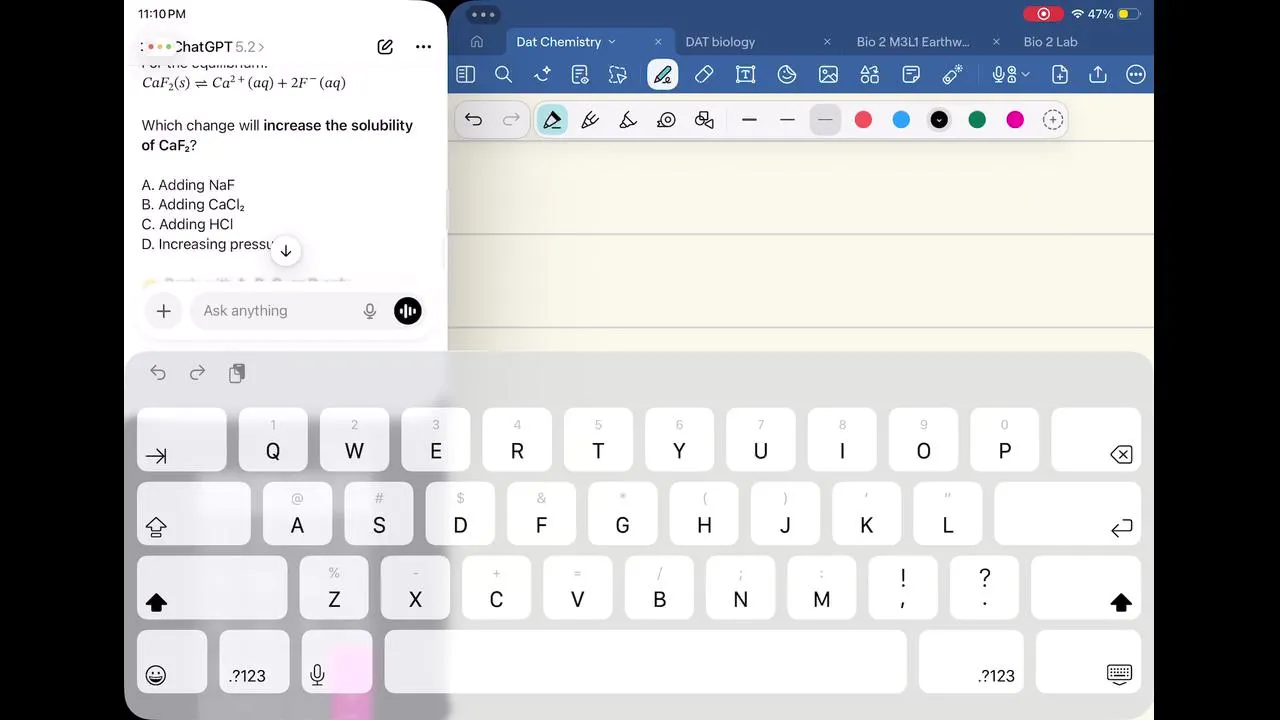
Task: Tap the return key
Action: [x=1067, y=513]
